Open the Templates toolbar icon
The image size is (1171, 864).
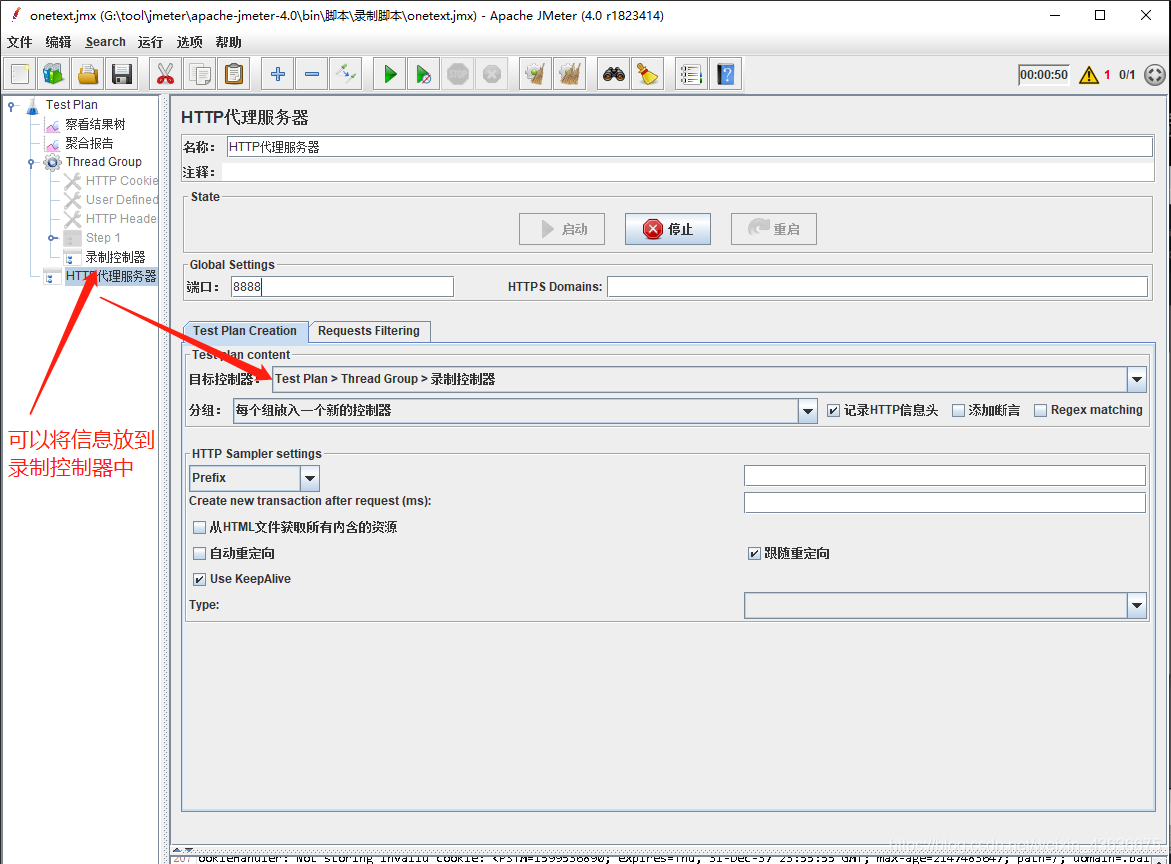click(54, 74)
